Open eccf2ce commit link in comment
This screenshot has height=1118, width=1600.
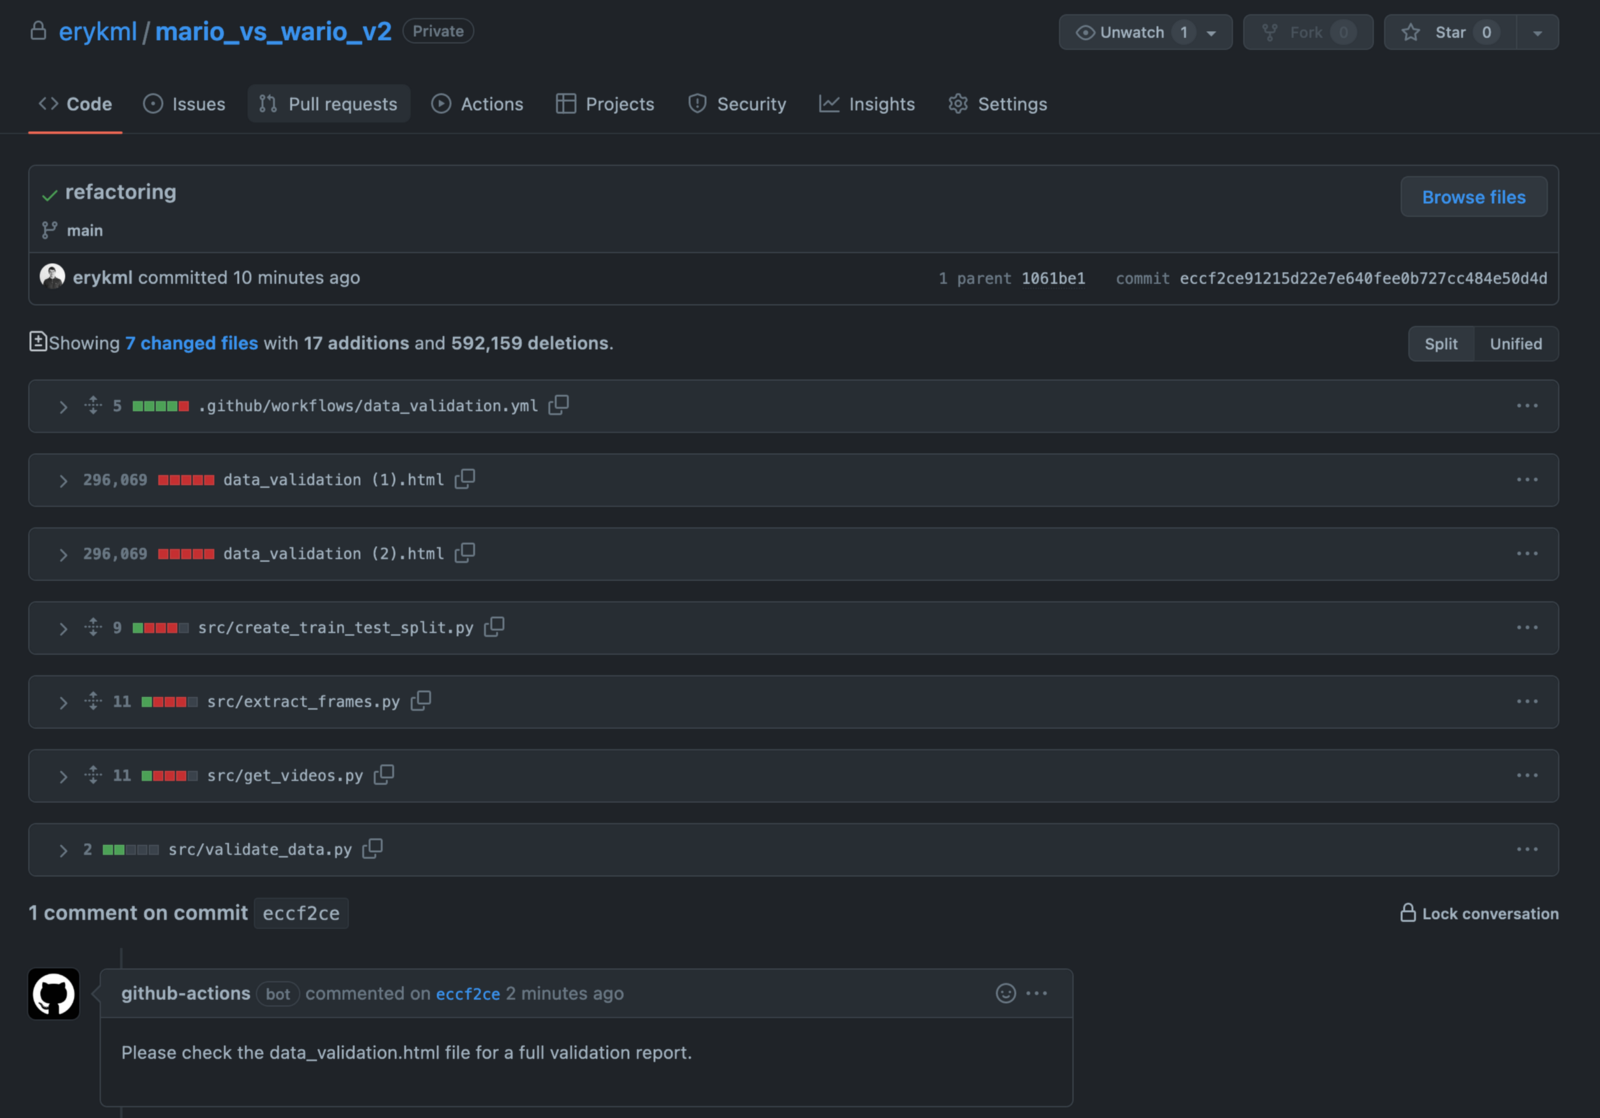[x=468, y=994]
